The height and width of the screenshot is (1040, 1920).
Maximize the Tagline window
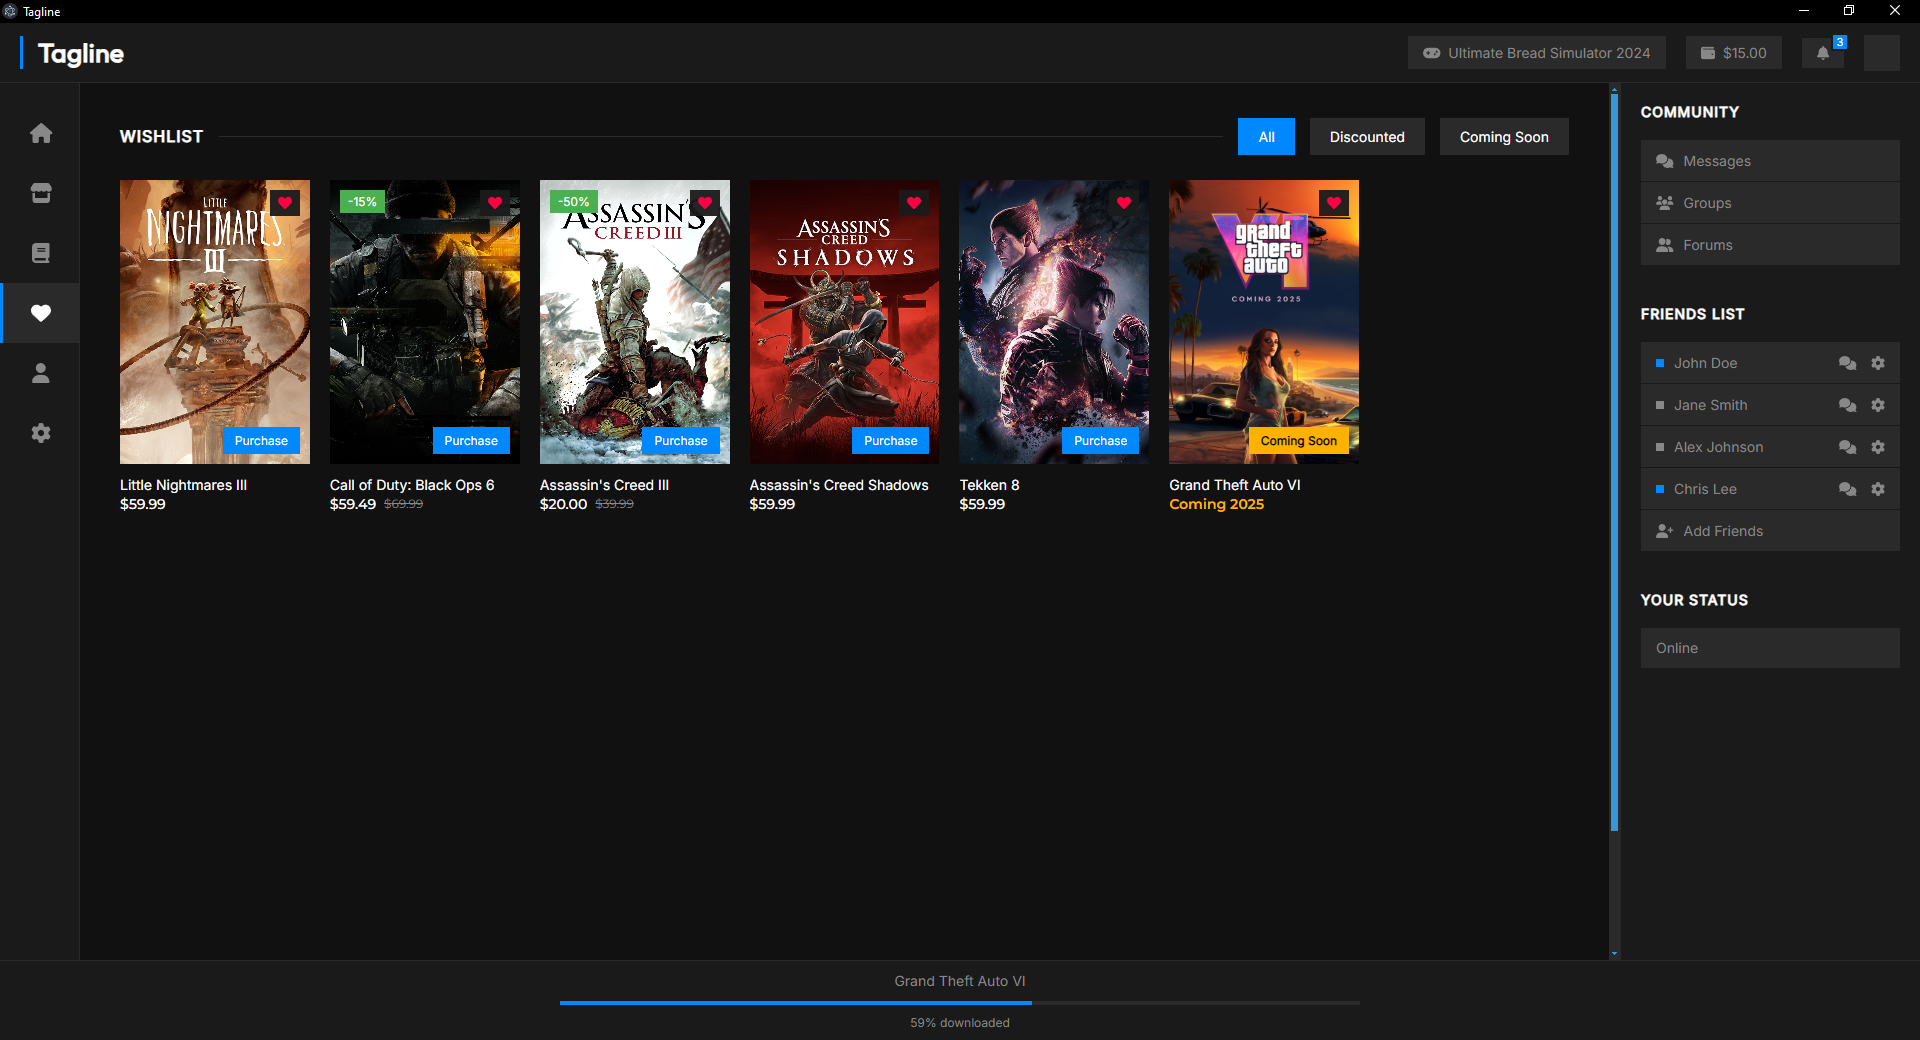click(1849, 11)
